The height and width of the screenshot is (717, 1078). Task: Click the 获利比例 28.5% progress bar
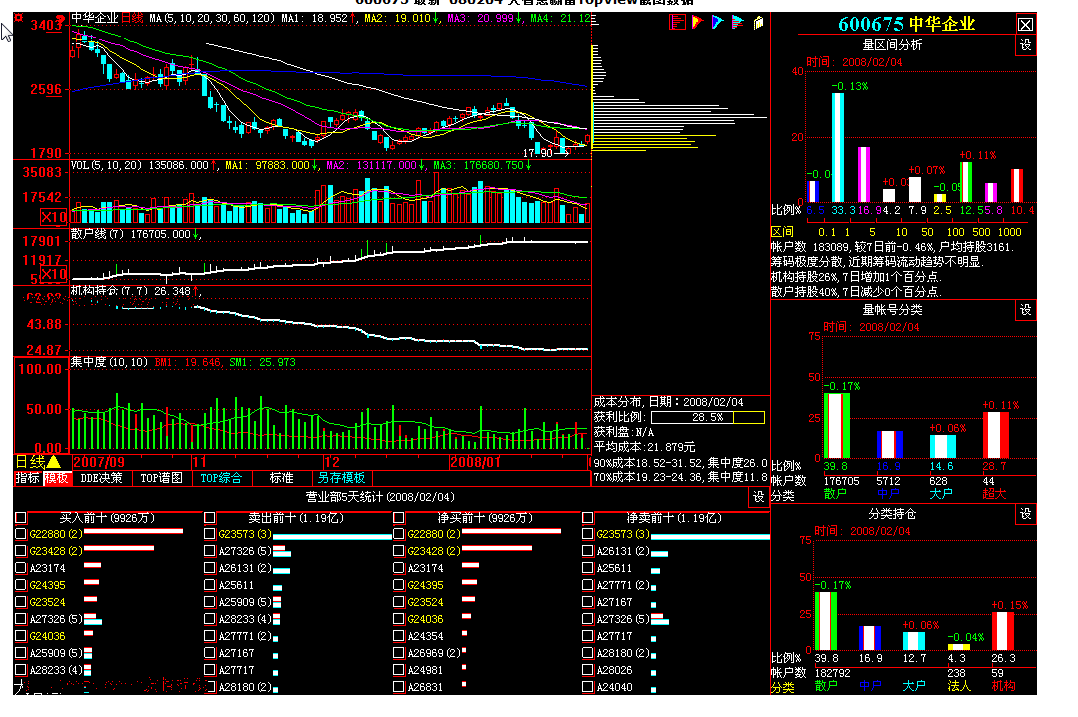point(707,417)
